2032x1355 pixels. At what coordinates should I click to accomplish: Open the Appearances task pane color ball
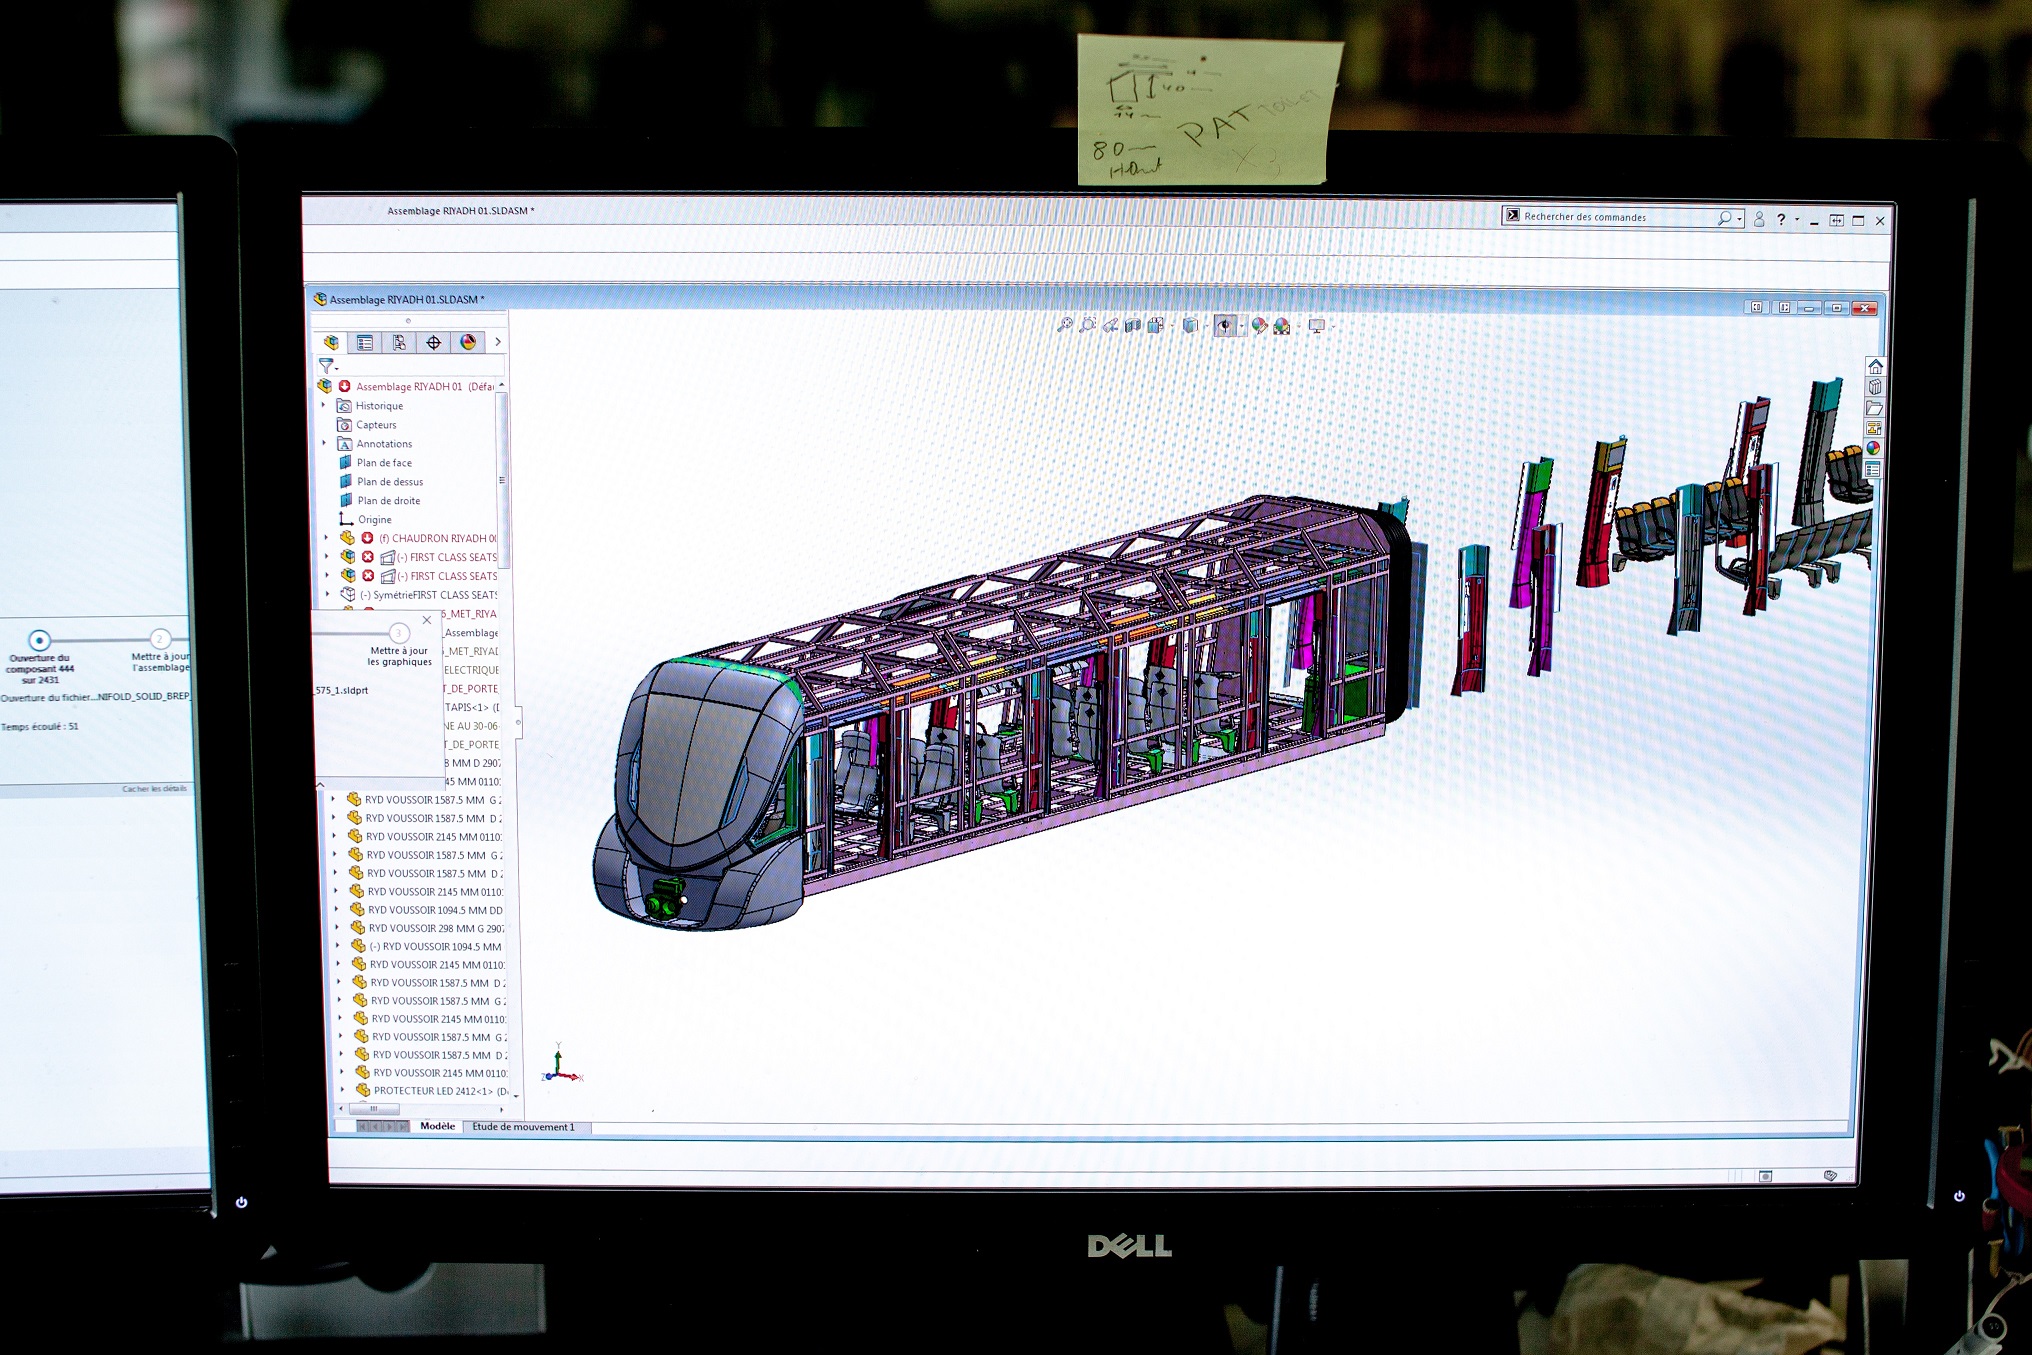coord(1874,448)
